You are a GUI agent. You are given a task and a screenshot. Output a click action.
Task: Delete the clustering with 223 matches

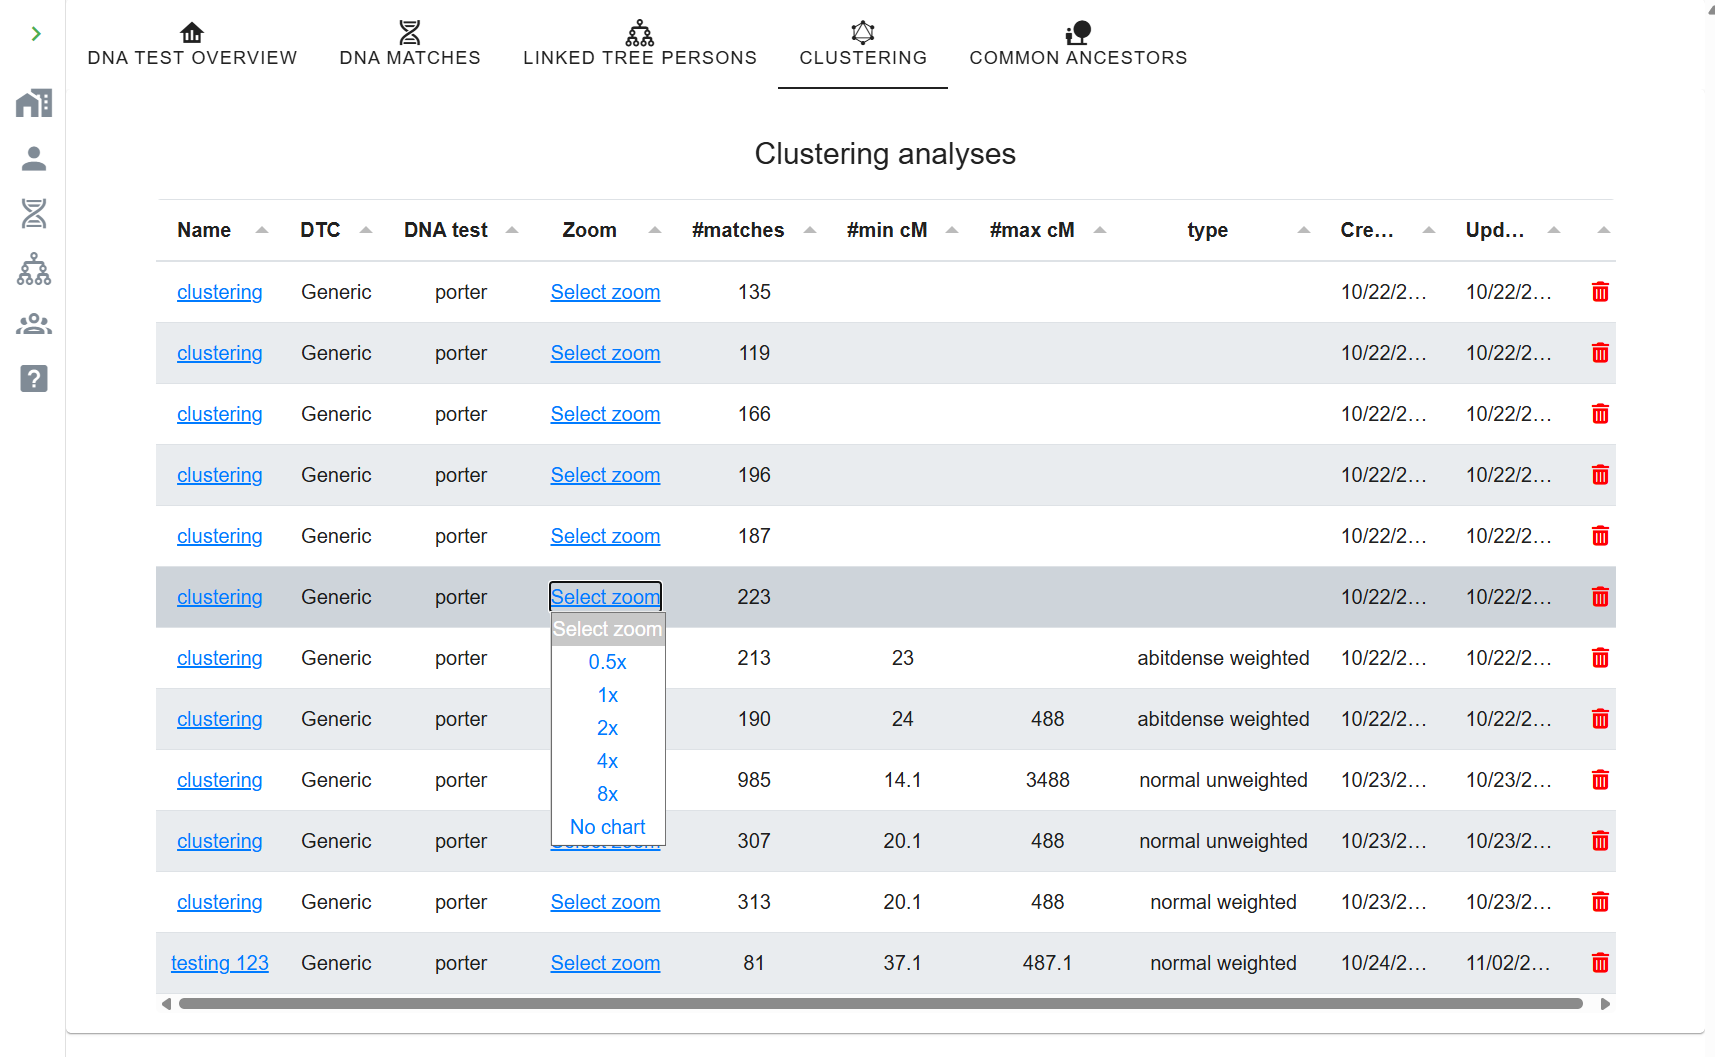pos(1600,597)
